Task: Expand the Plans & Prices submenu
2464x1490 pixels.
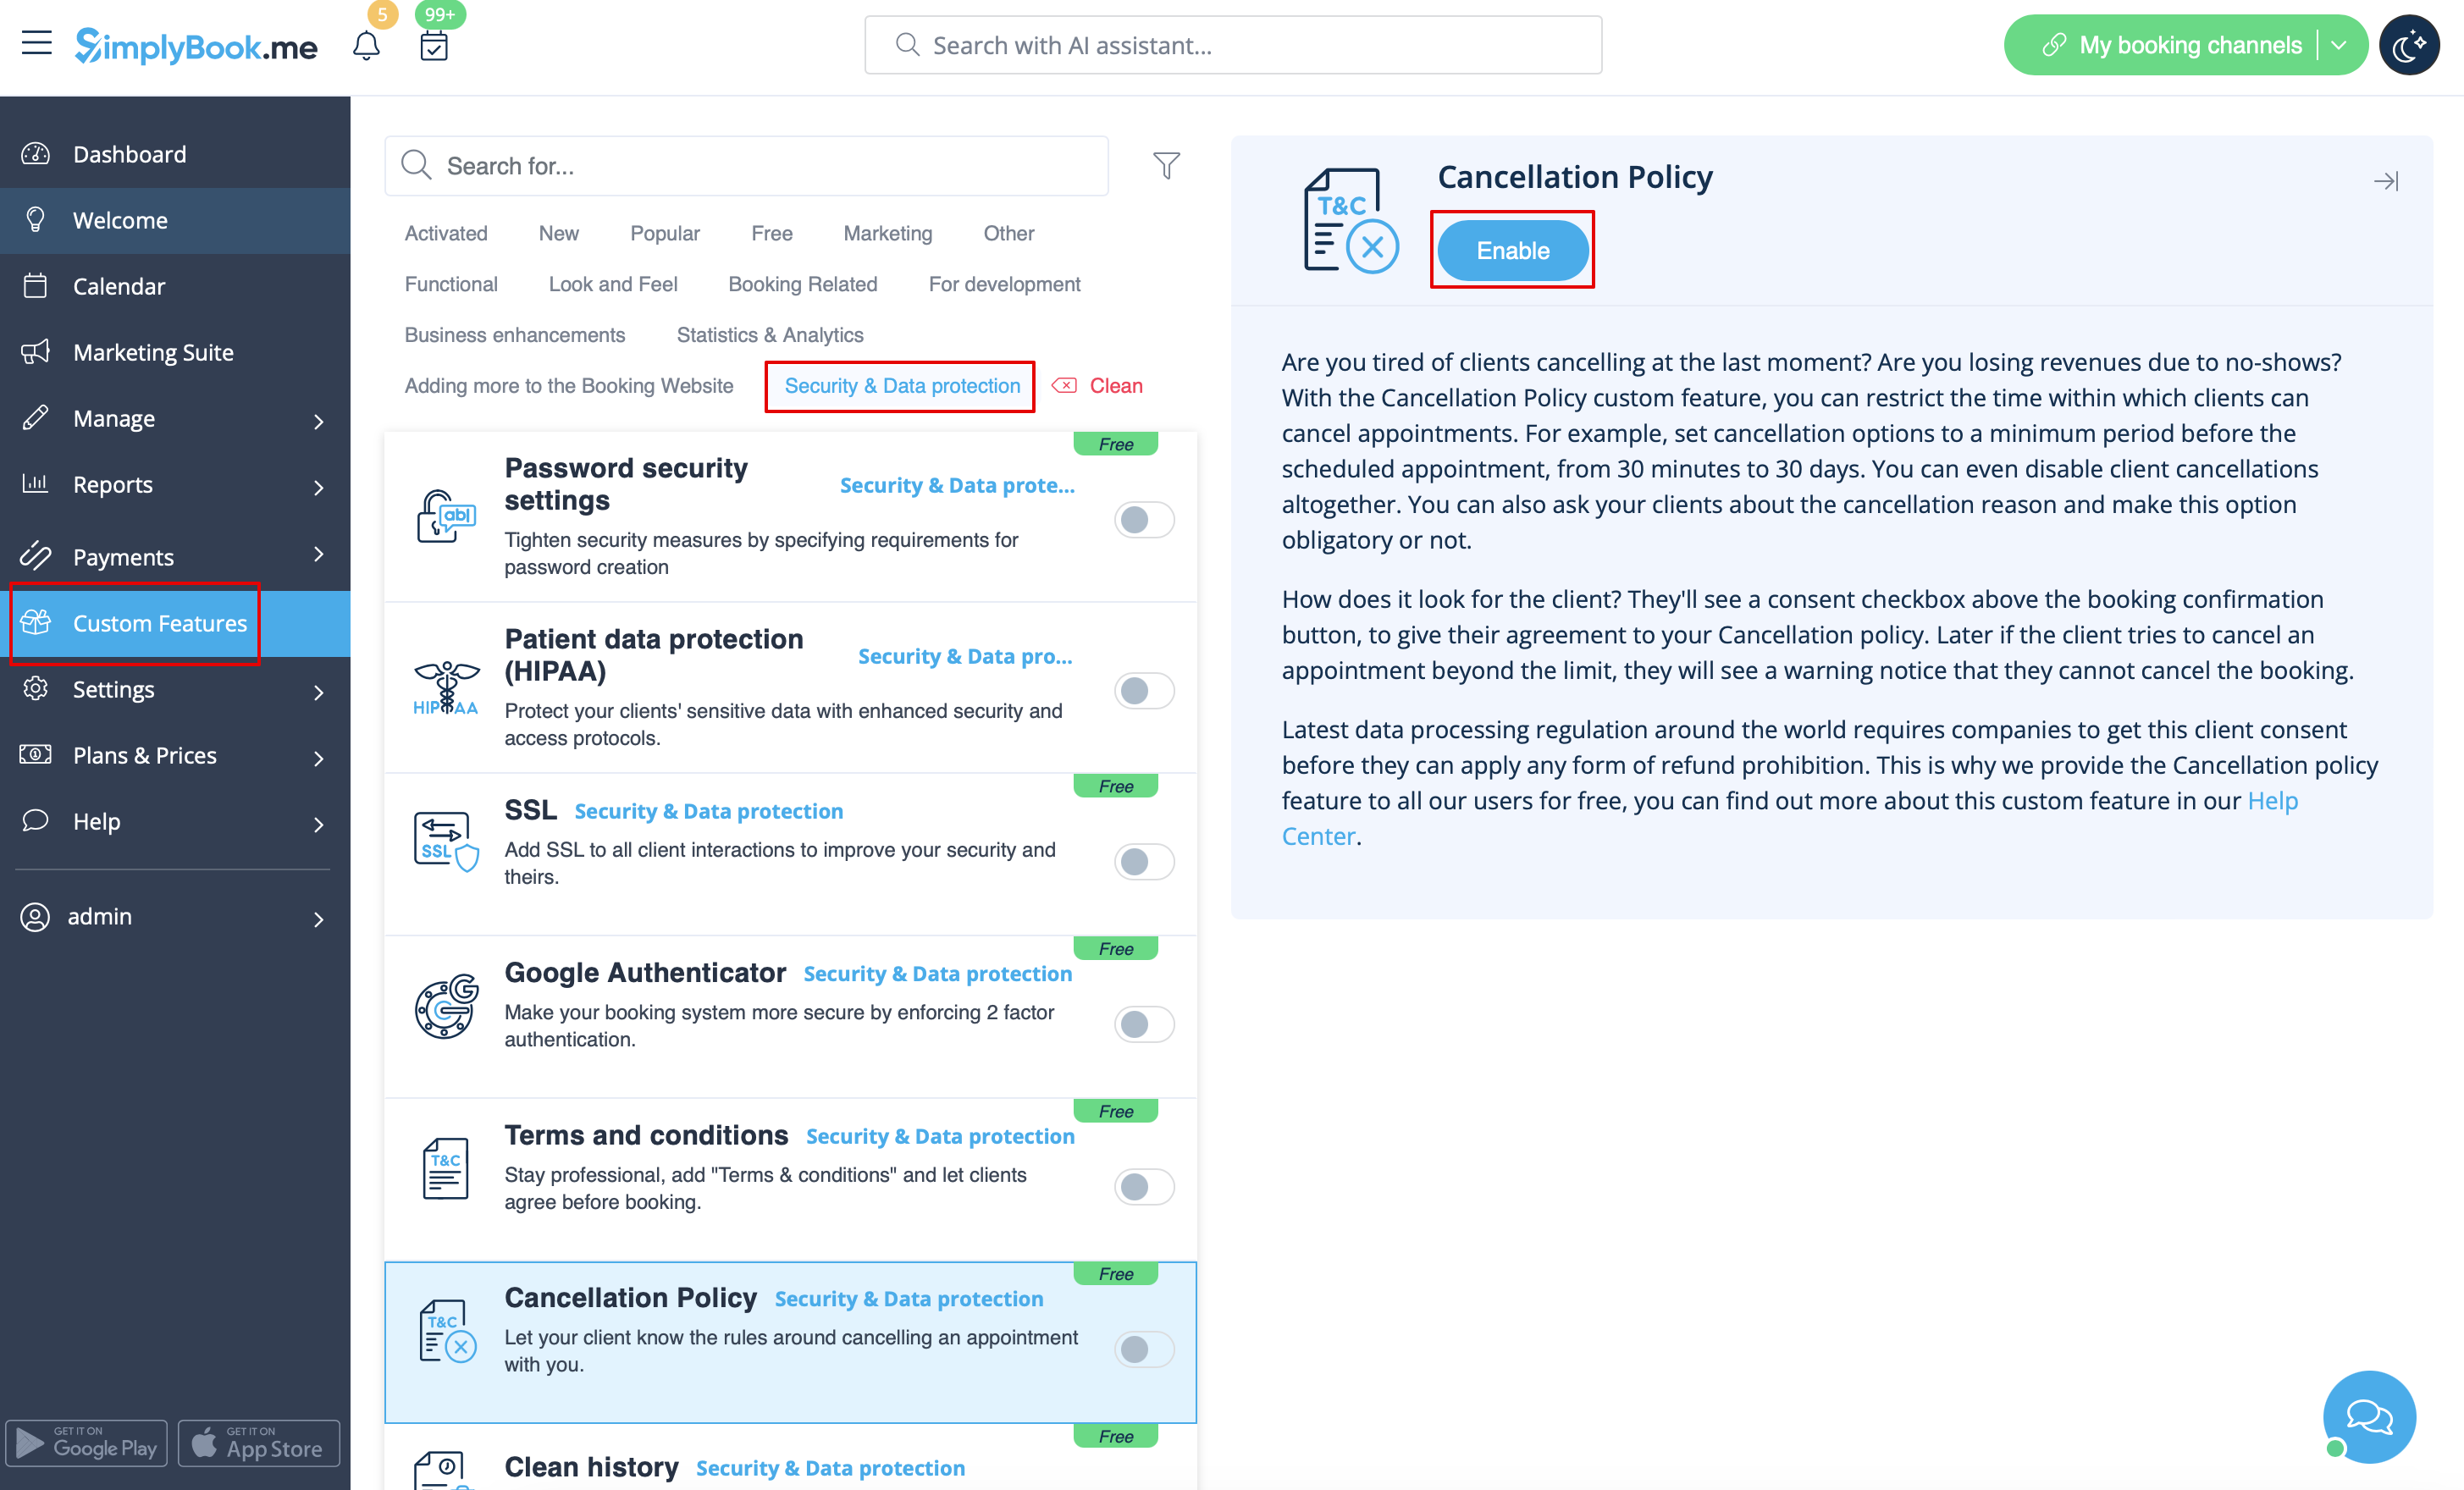Action: 319,758
